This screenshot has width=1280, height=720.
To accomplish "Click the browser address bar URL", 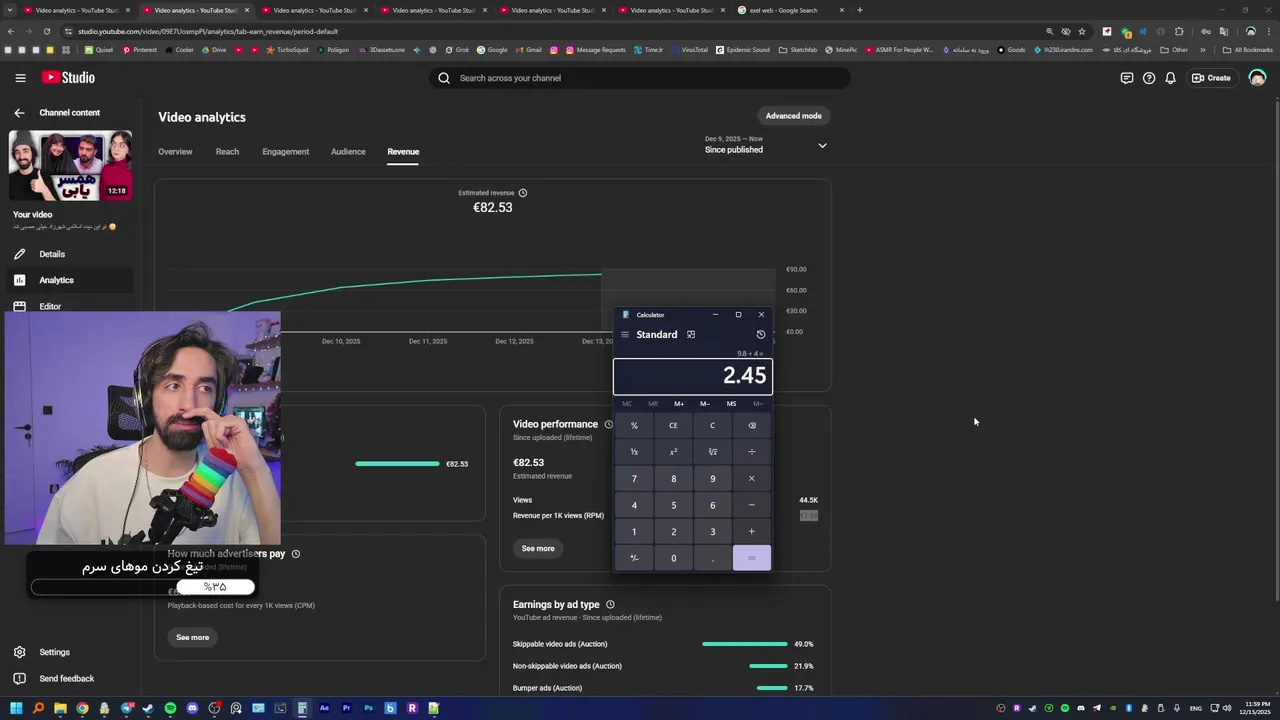I will click(208, 31).
